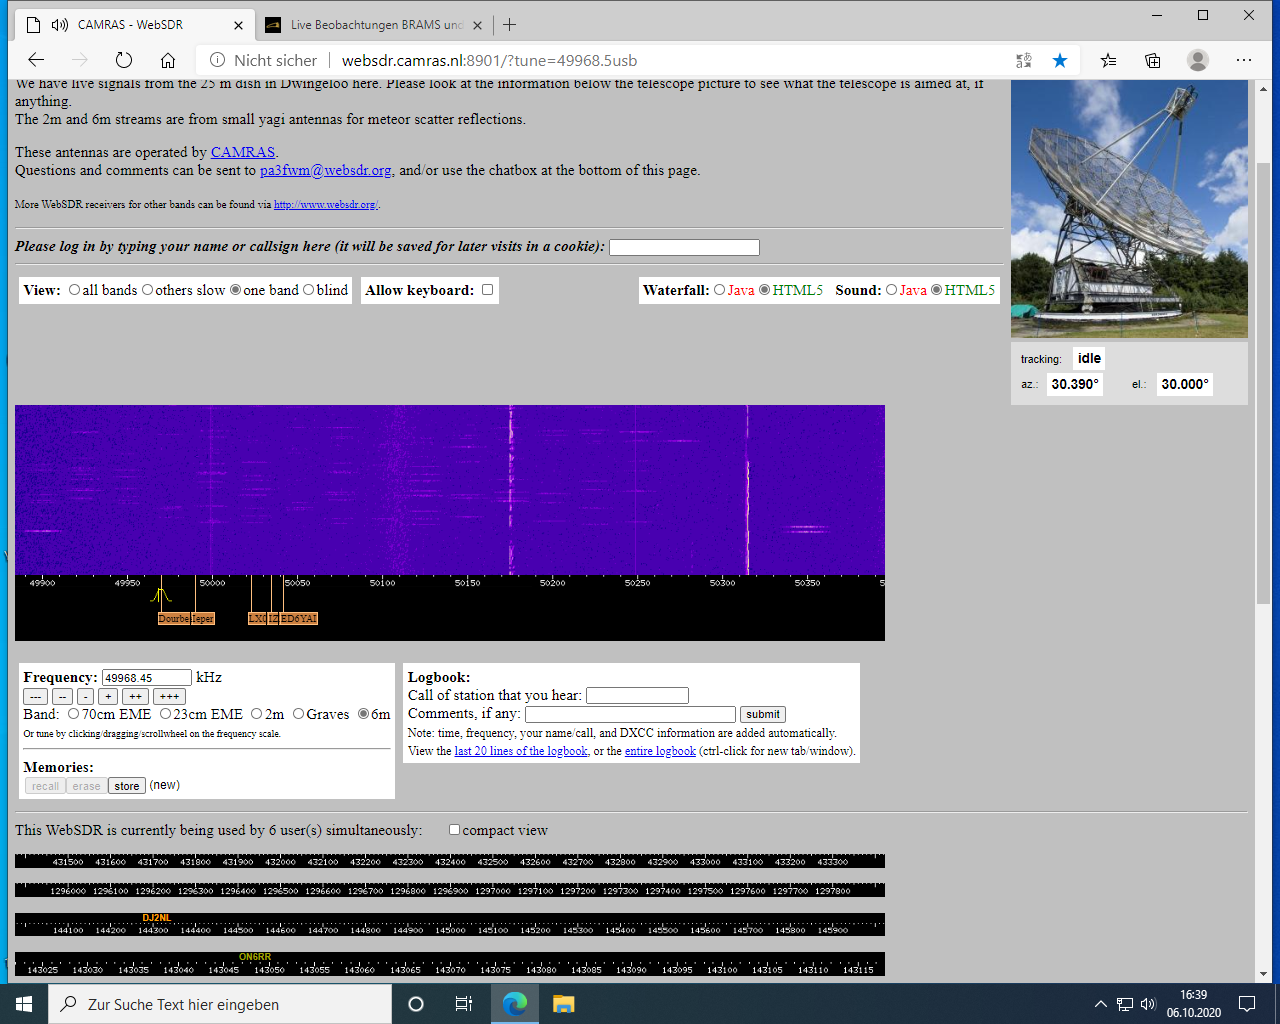Screen dimensions: 1280x1024
Task: Tune up with the single '+' button
Action: coord(109,697)
